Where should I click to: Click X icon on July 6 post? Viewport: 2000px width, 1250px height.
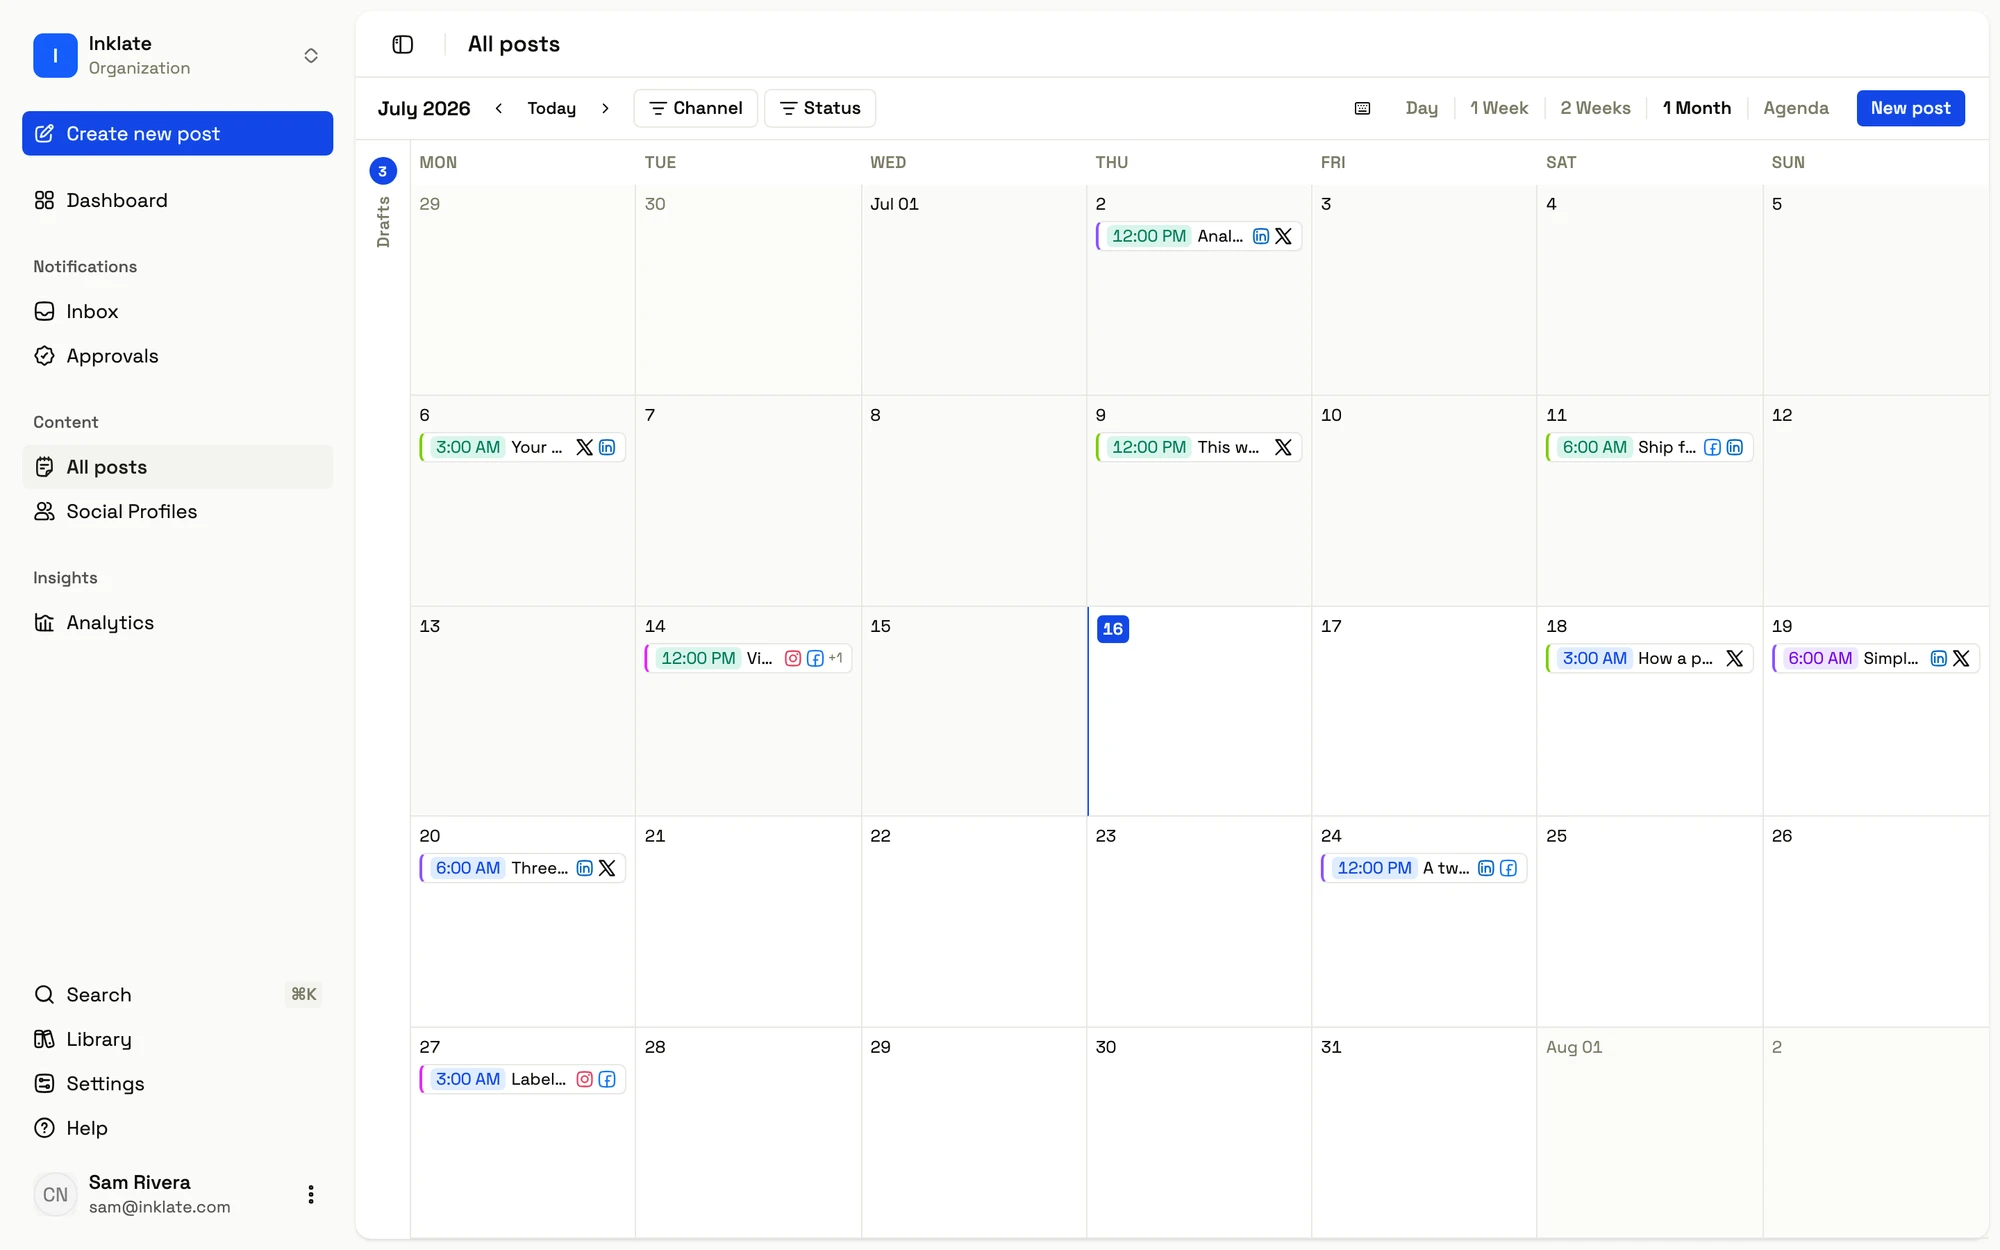pyautogui.click(x=584, y=447)
